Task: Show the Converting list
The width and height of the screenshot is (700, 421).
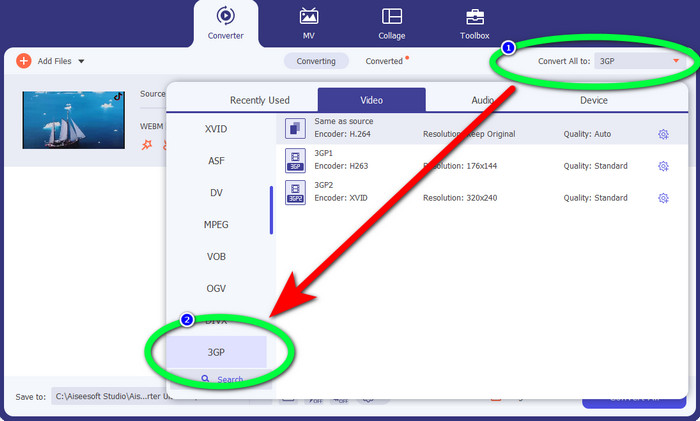Action: pyautogui.click(x=316, y=61)
